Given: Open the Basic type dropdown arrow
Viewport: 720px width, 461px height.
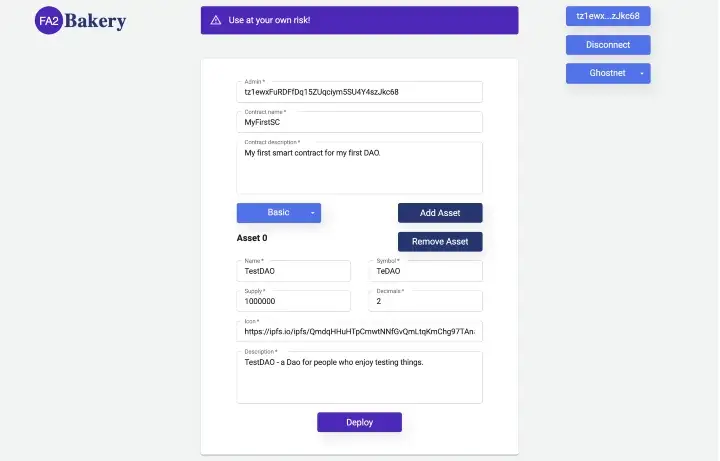Looking at the screenshot, I should point(312,213).
